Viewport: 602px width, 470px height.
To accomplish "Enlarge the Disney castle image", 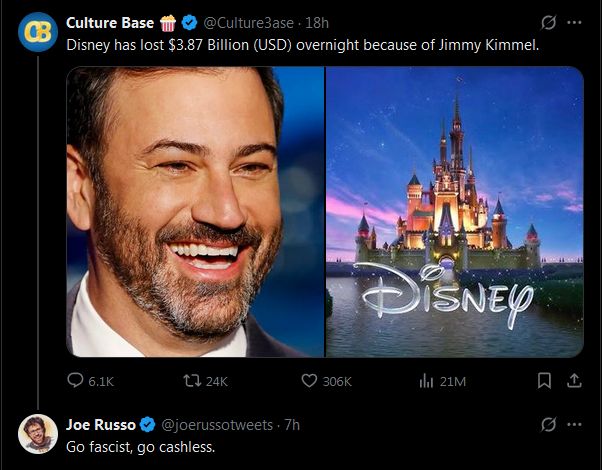I will click(454, 211).
